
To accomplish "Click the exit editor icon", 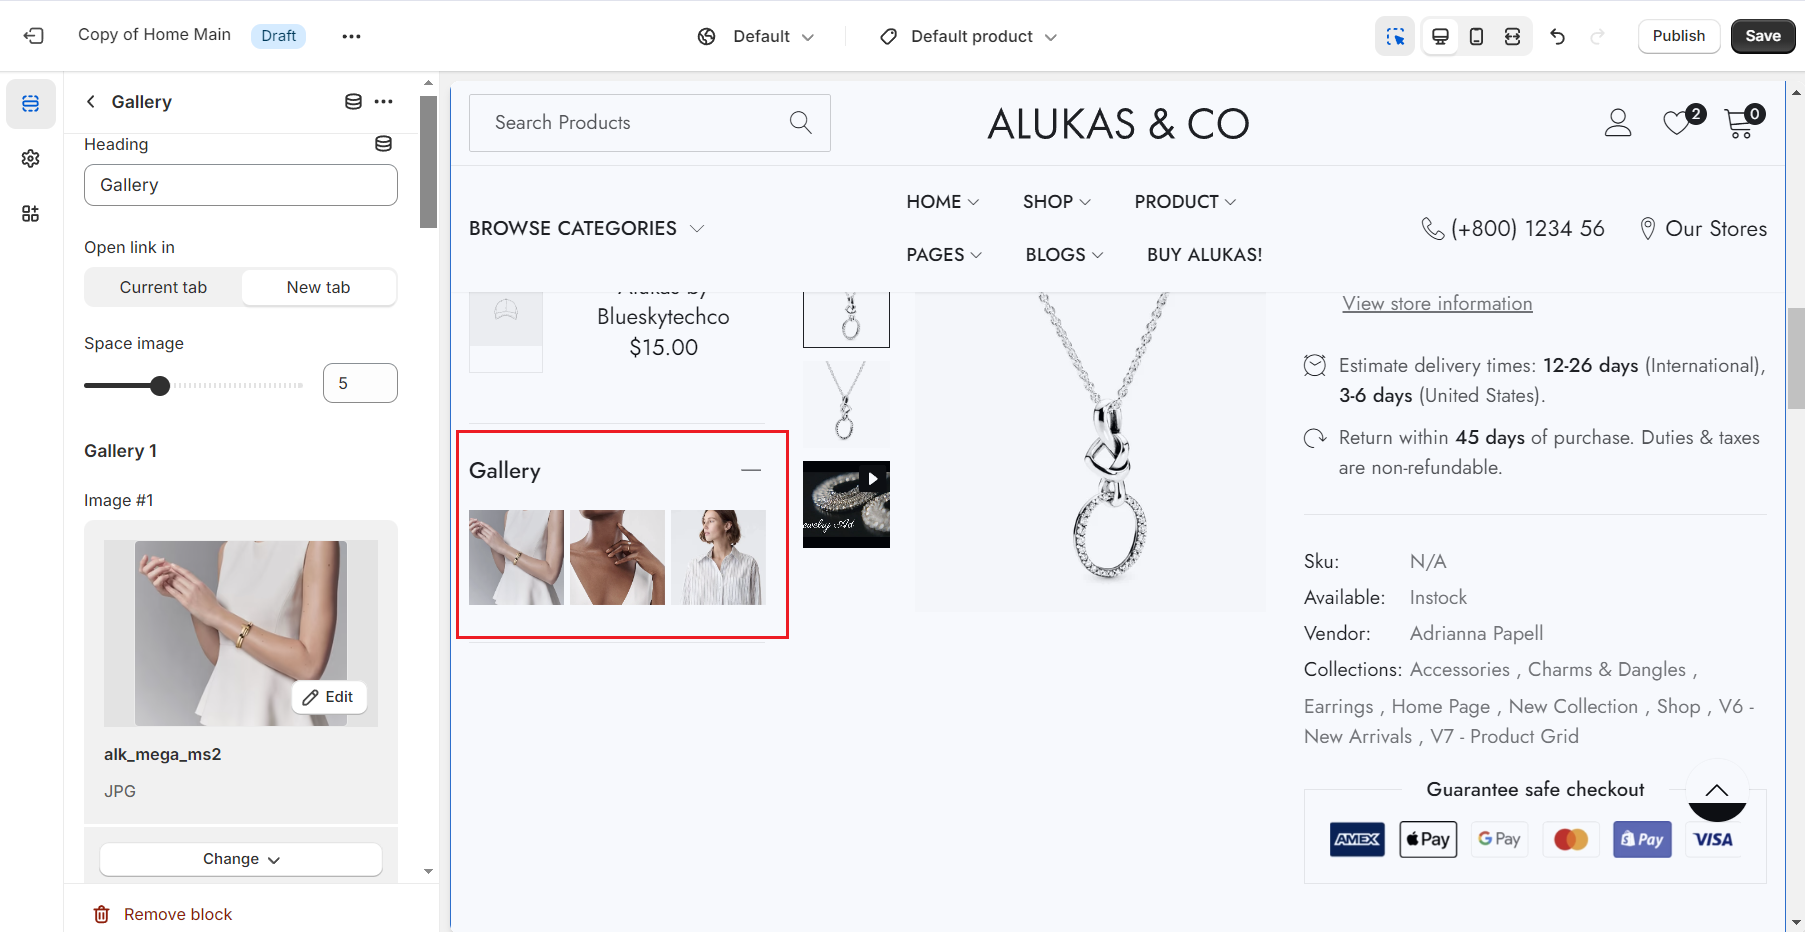I will (34, 36).
